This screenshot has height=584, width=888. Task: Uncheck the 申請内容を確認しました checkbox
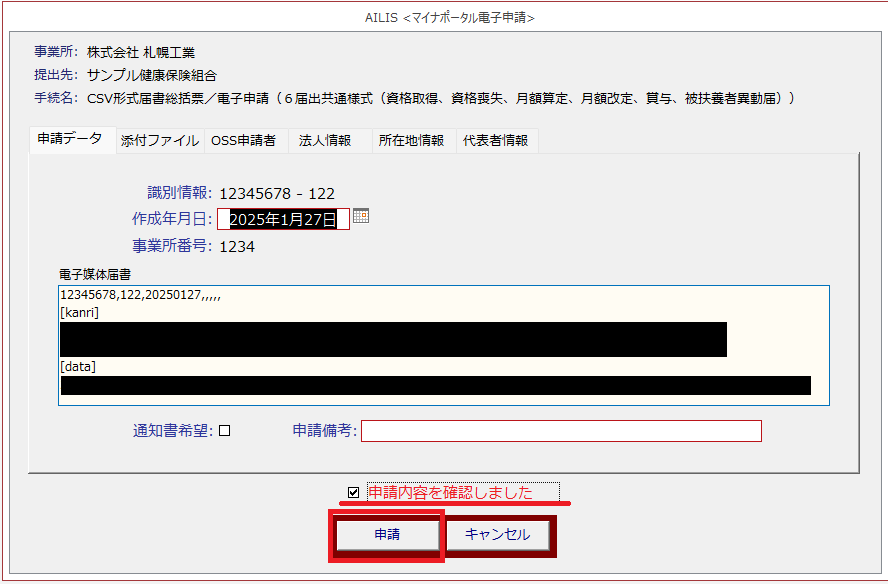[353, 492]
